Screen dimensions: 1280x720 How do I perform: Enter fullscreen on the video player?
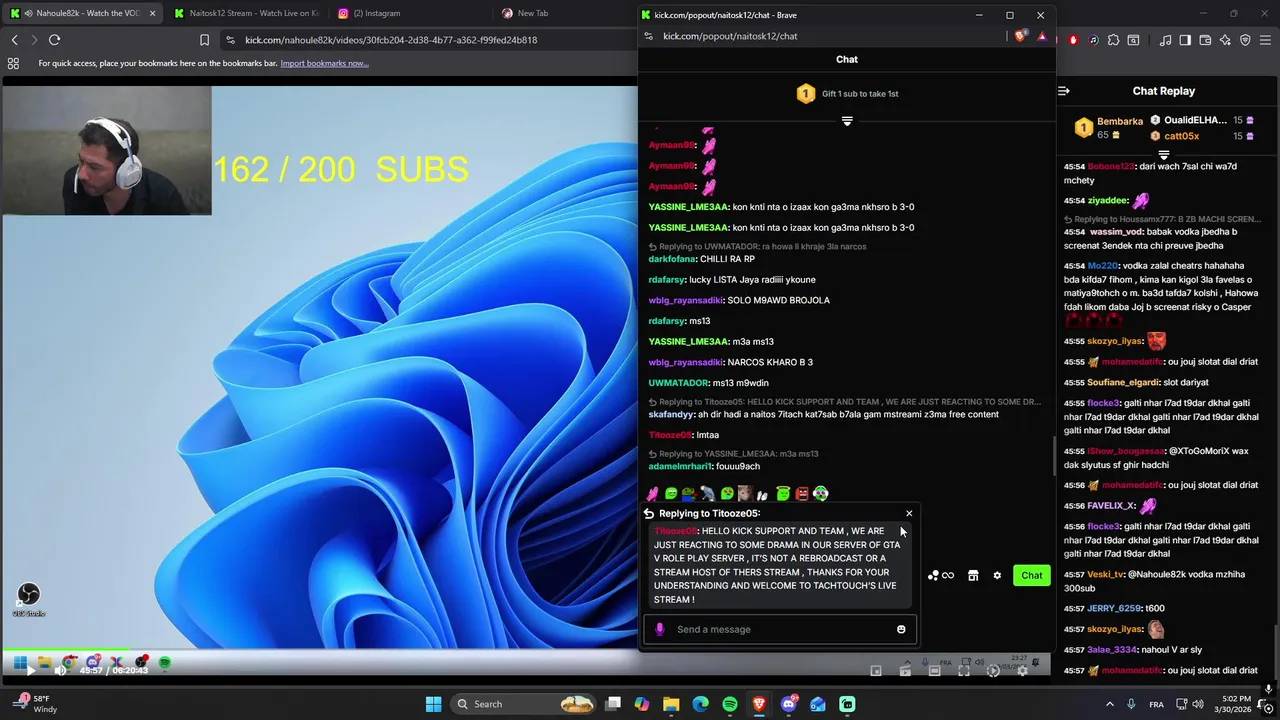pos(964,671)
